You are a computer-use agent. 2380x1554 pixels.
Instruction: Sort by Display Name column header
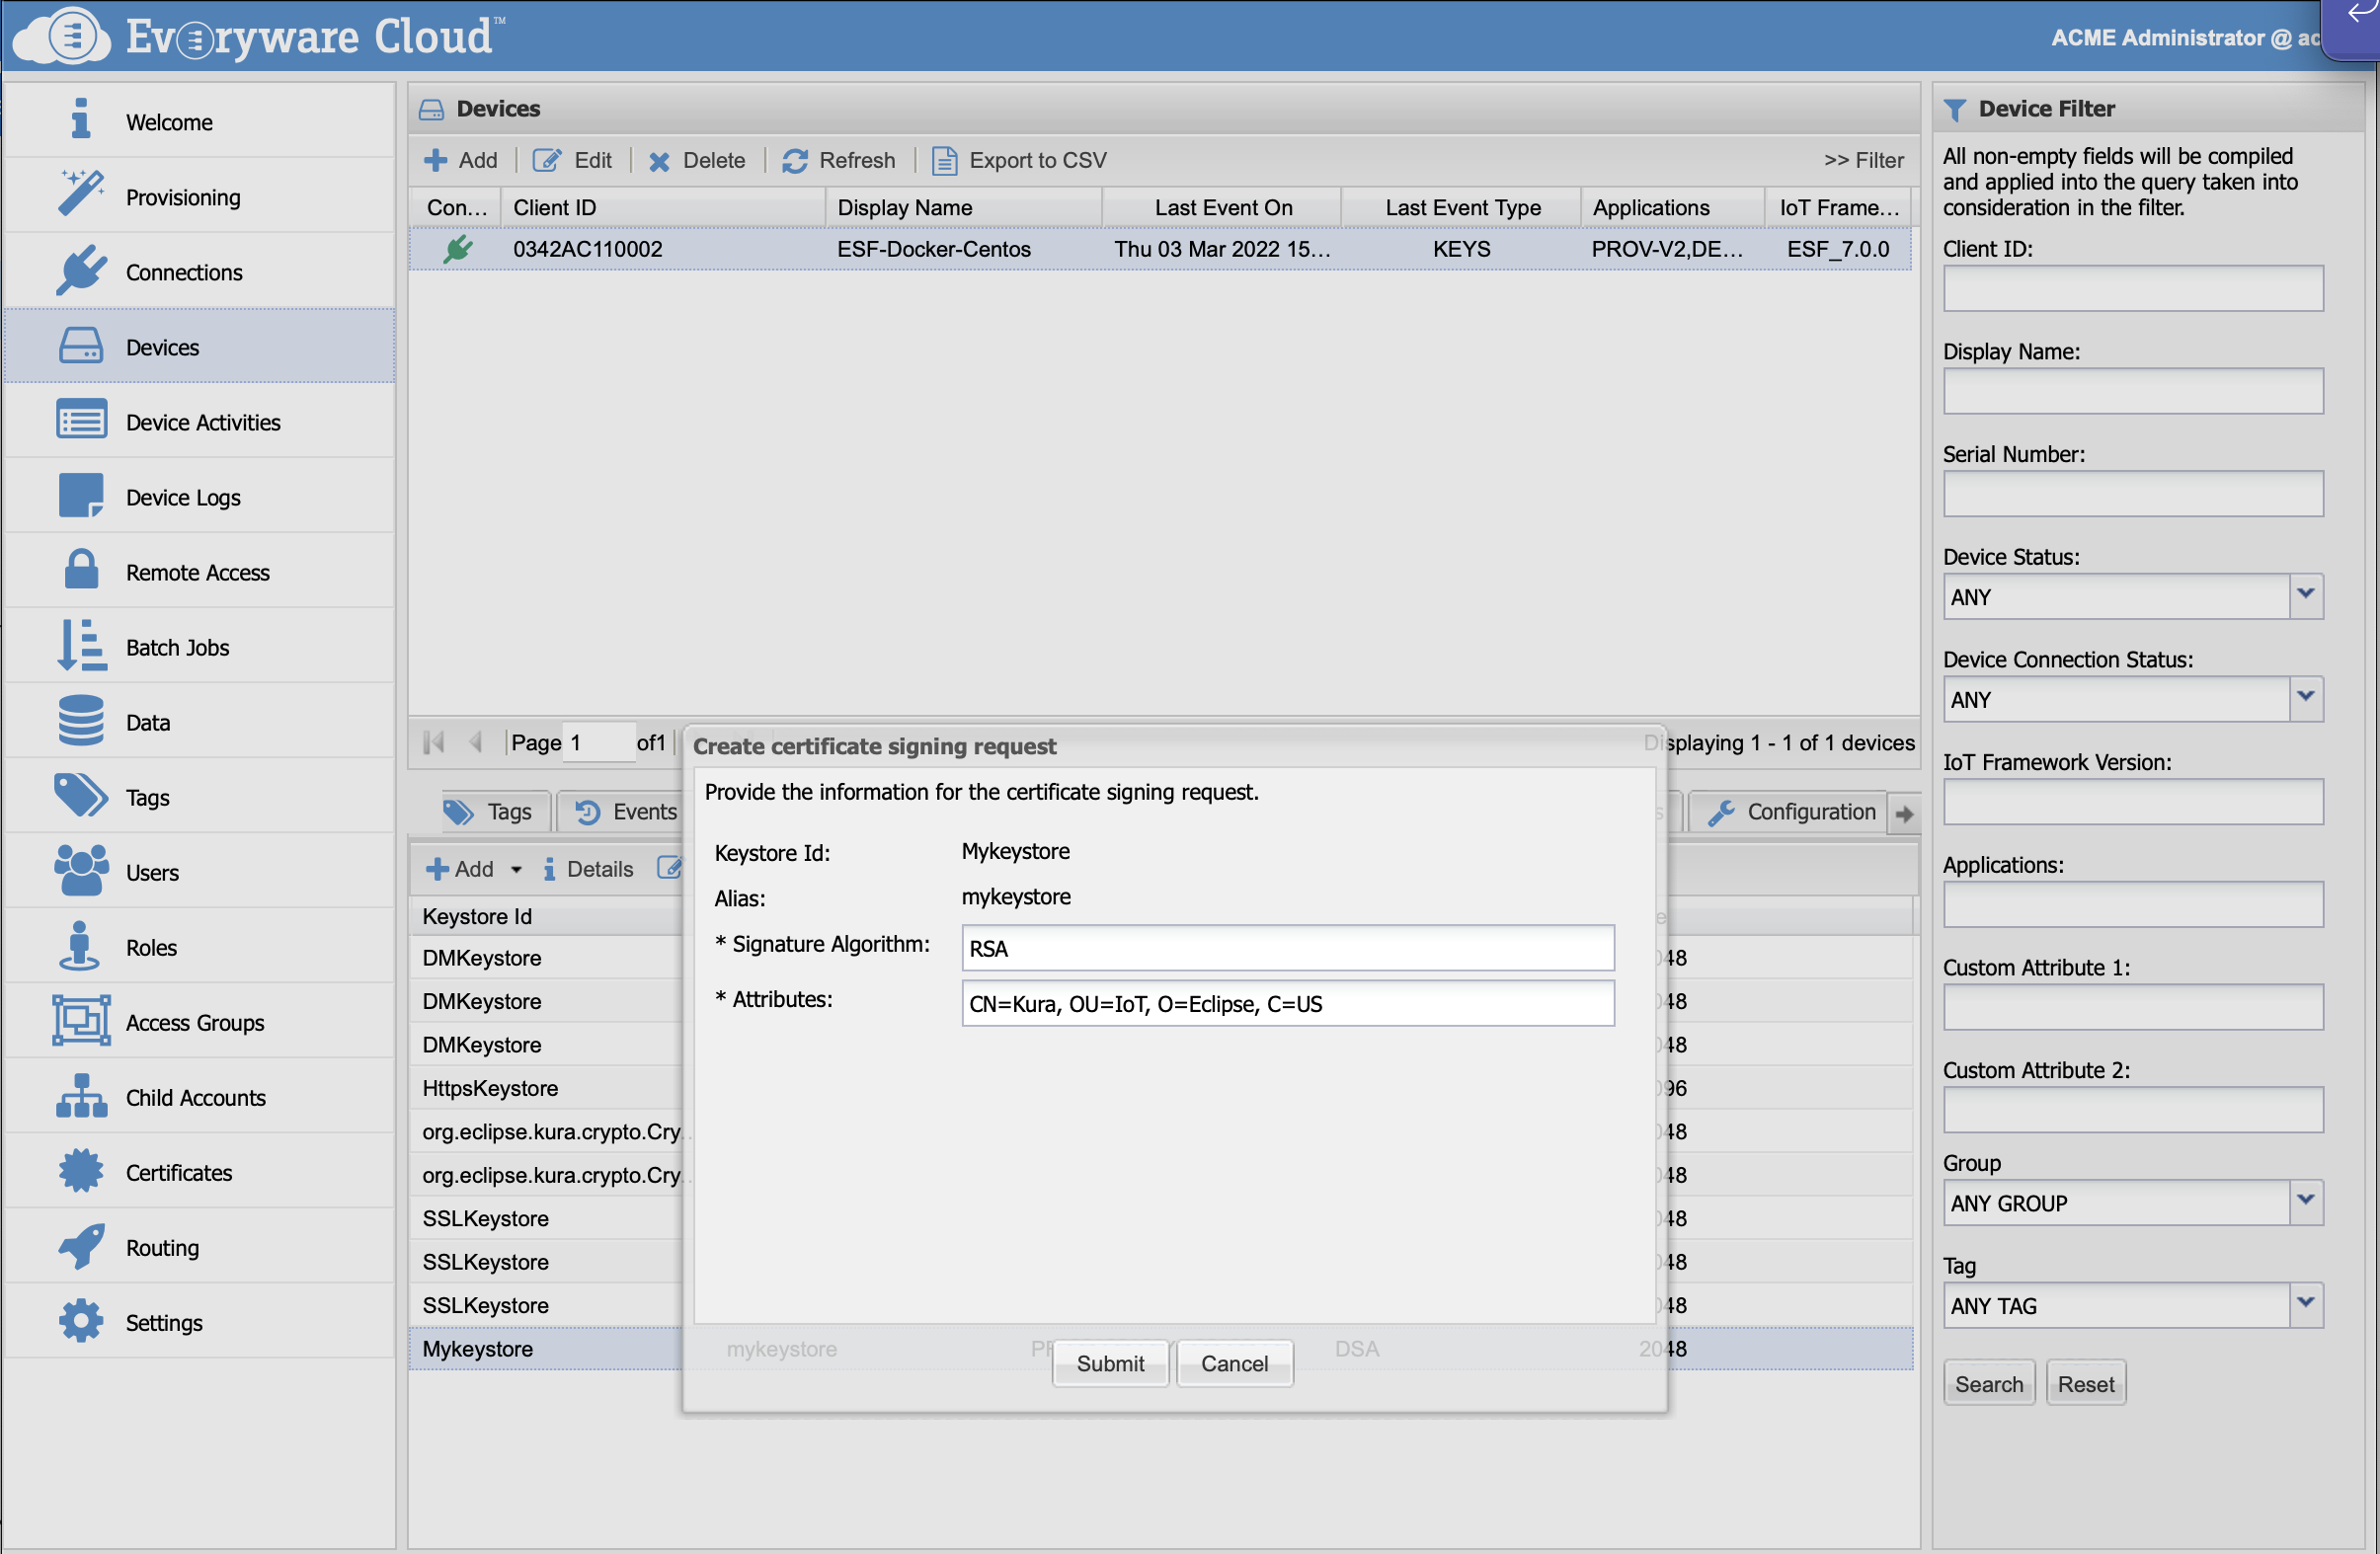point(964,207)
